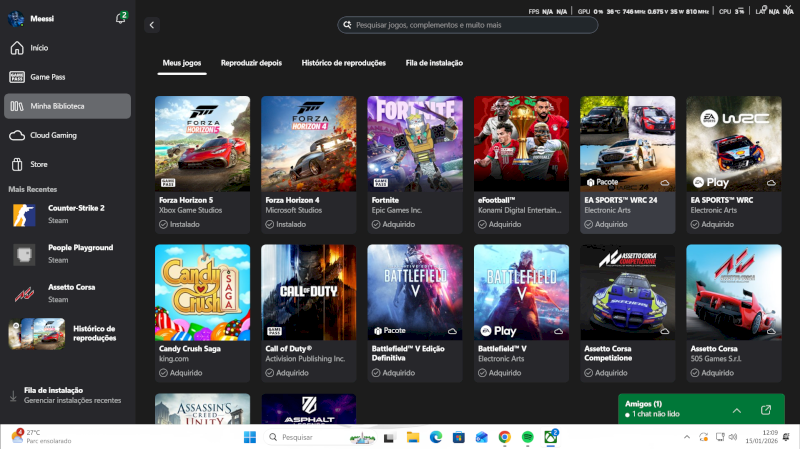800x449 pixels.
Task: Open the Windows Start button
Action: pos(250,437)
